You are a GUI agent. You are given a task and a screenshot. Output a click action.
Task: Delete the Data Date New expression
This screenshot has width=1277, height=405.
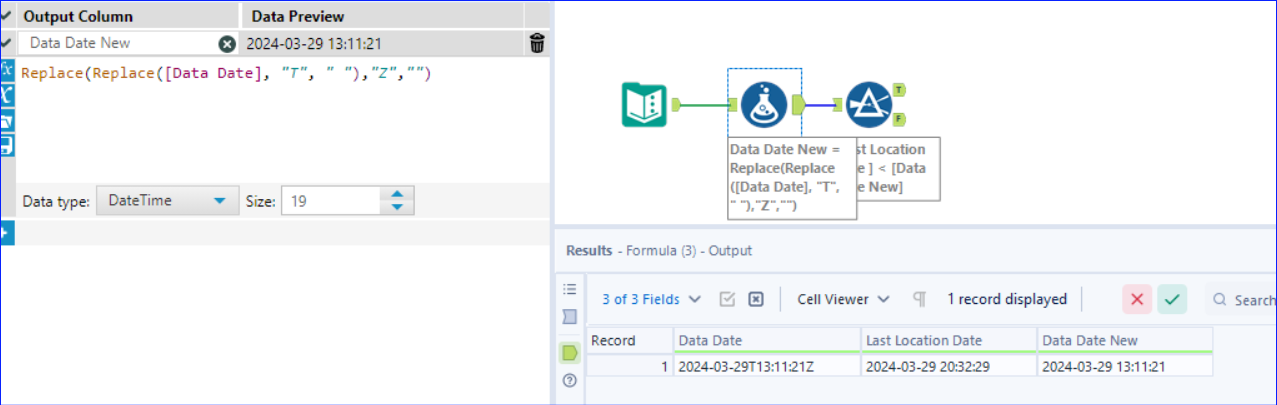pos(537,43)
